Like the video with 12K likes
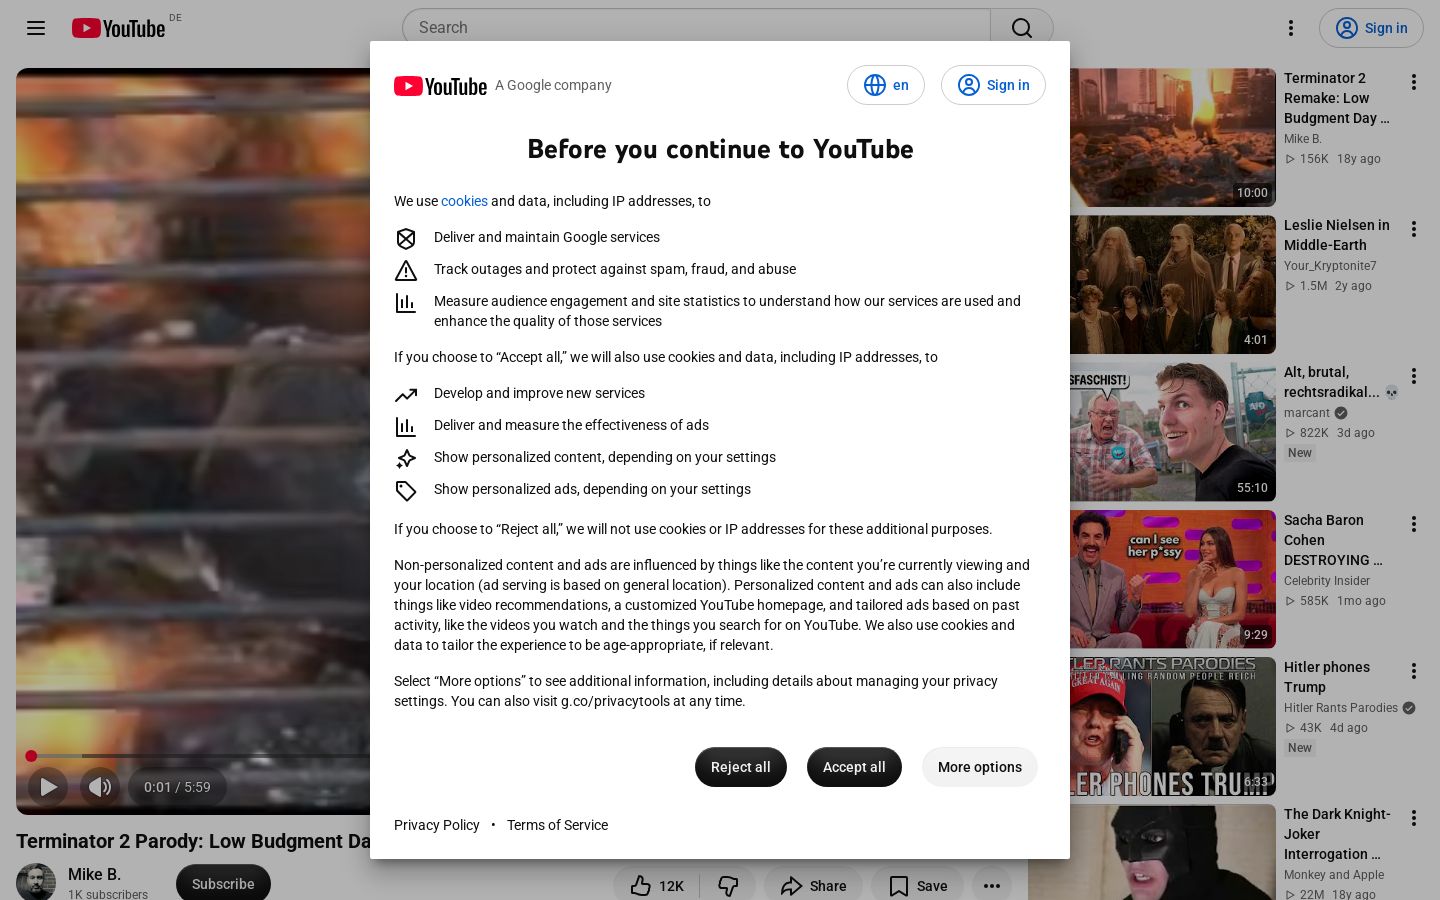 tap(657, 886)
